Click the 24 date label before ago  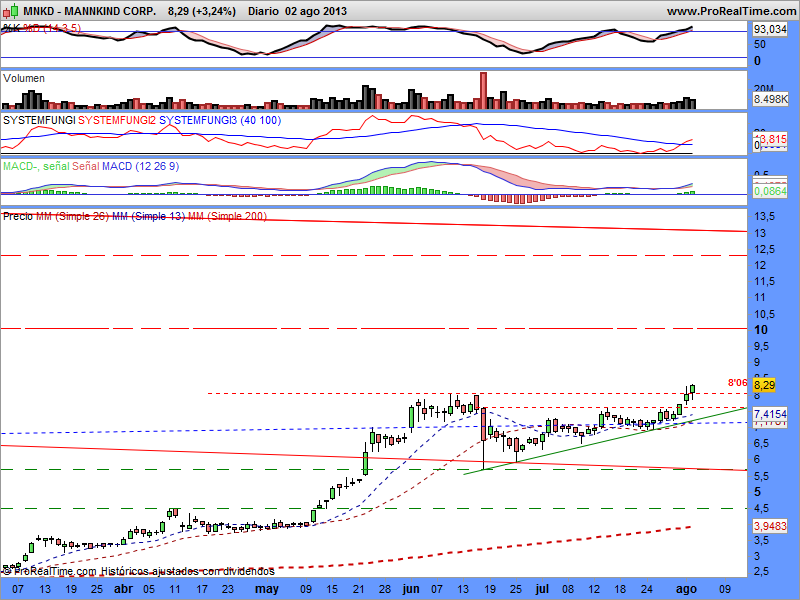pos(646,589)
